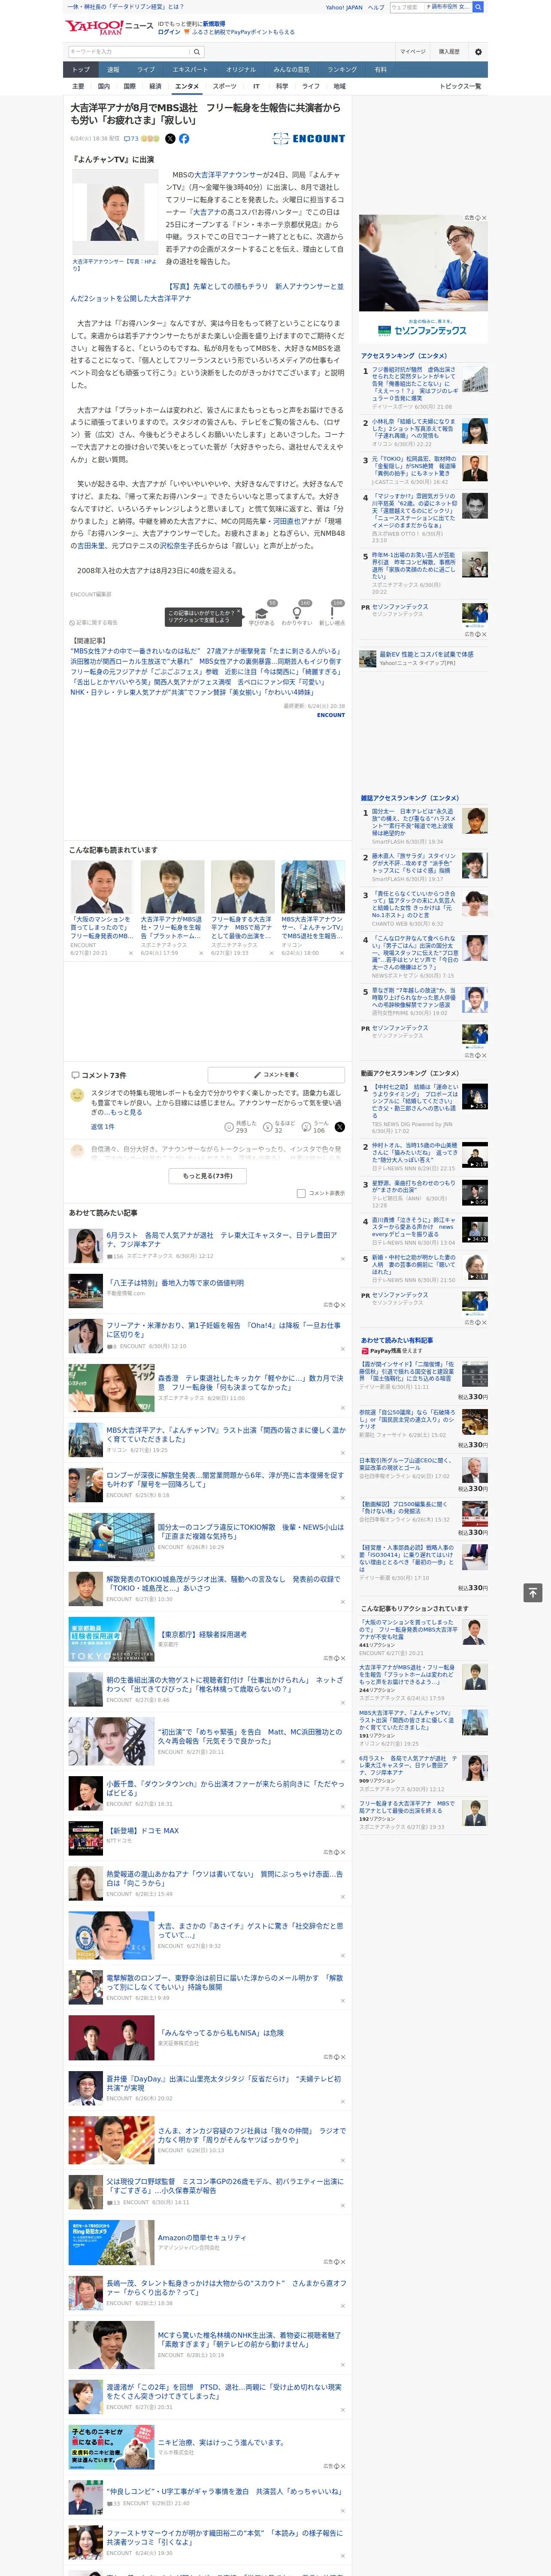Share first comment on X
The image size is (551, 2576).
coord(340,1126)
